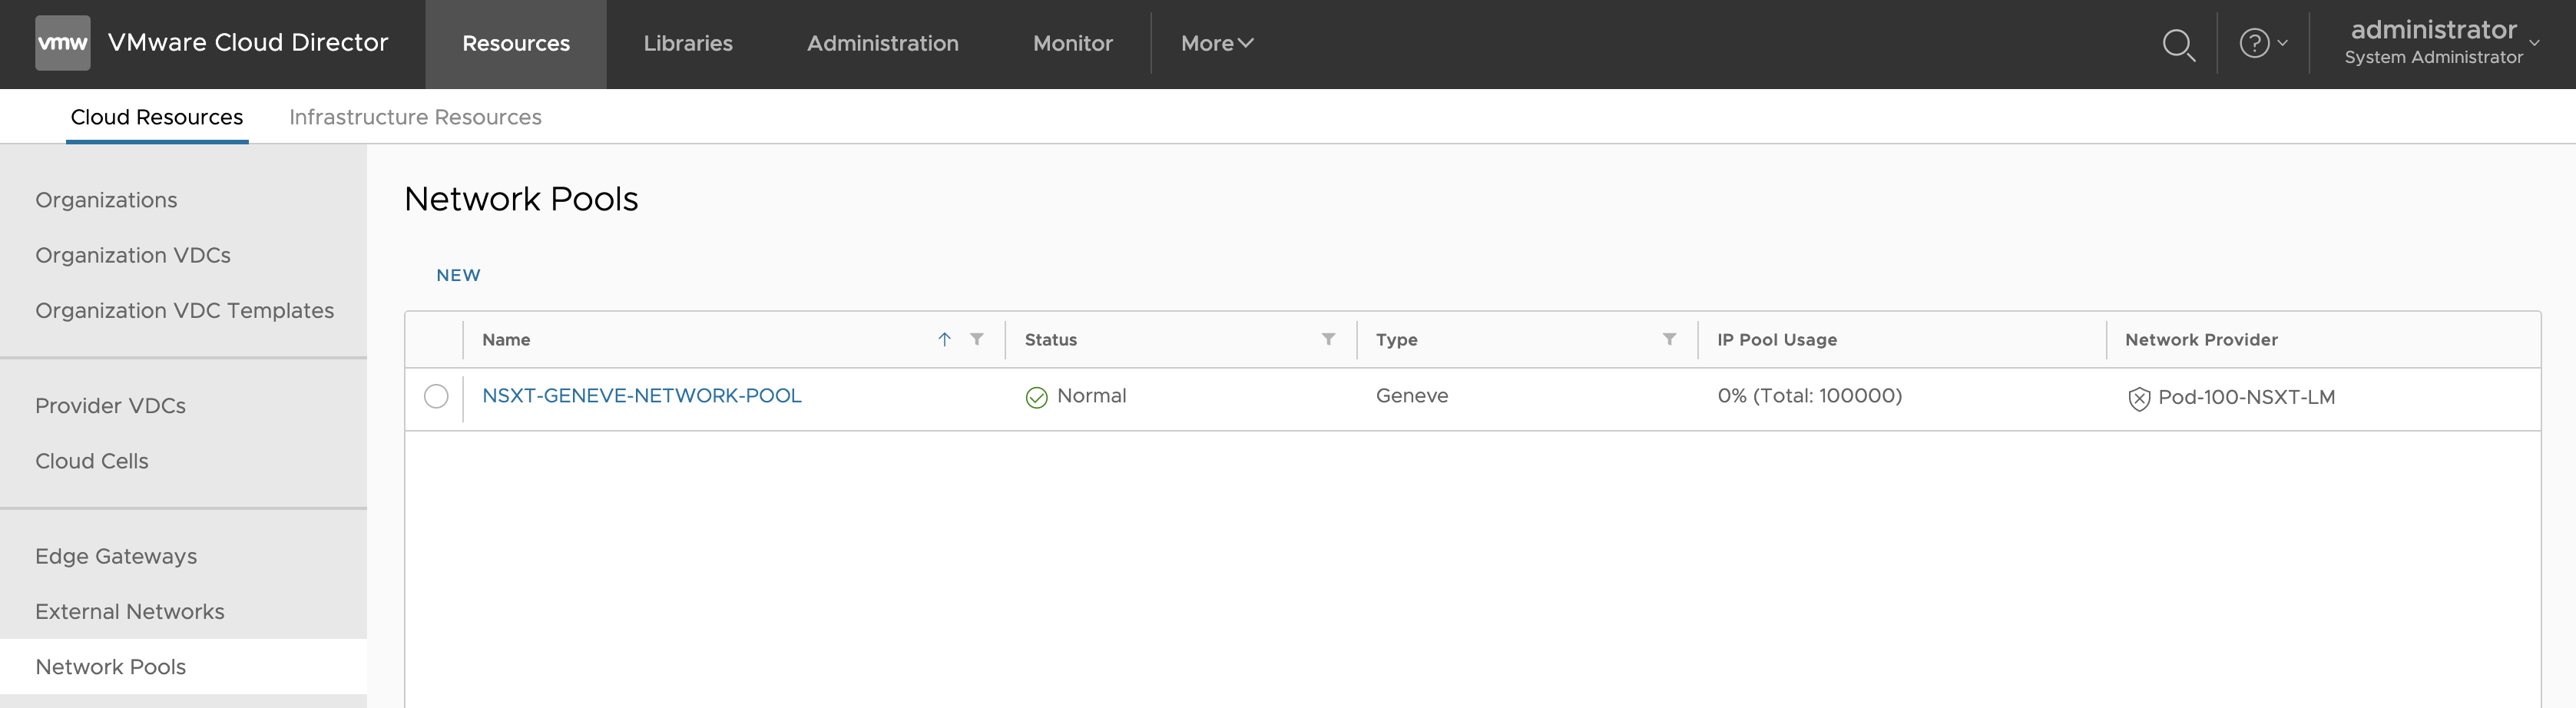Navigate to Edge Gateways in sidebar
The image size is (2576, 708).
point(116,556)
